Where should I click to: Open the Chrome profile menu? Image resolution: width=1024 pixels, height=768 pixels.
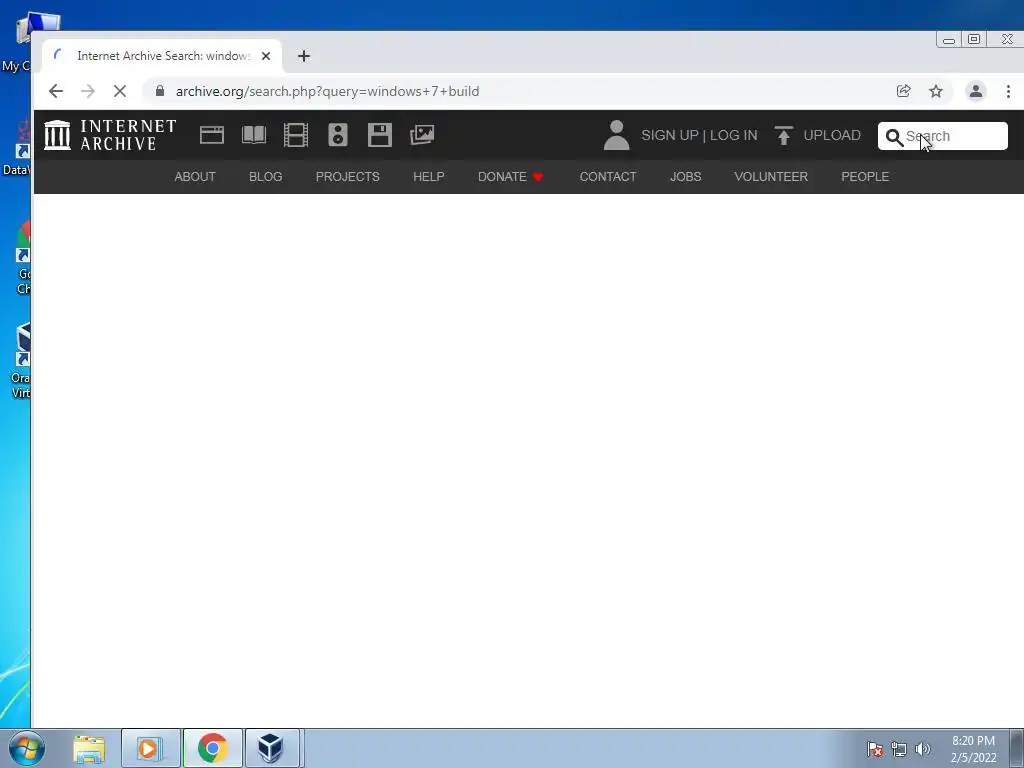[x=976, y=91]
